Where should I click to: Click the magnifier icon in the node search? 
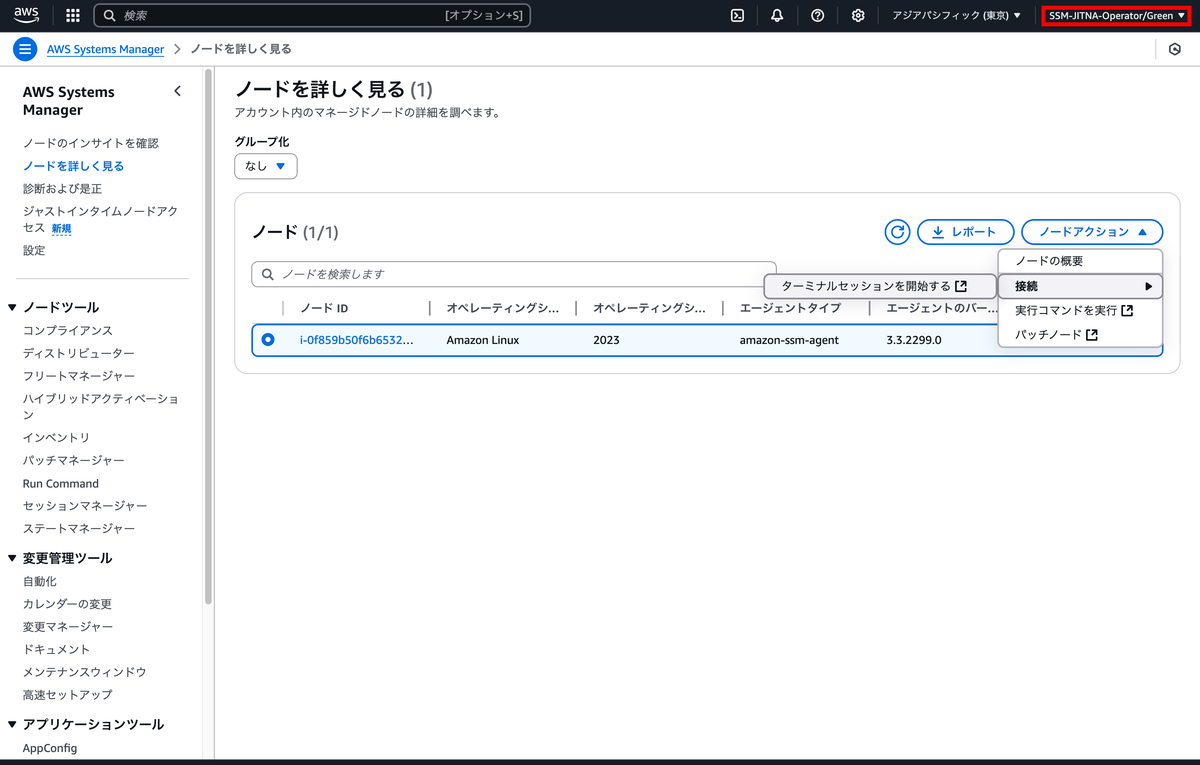(x=268, y=274)
